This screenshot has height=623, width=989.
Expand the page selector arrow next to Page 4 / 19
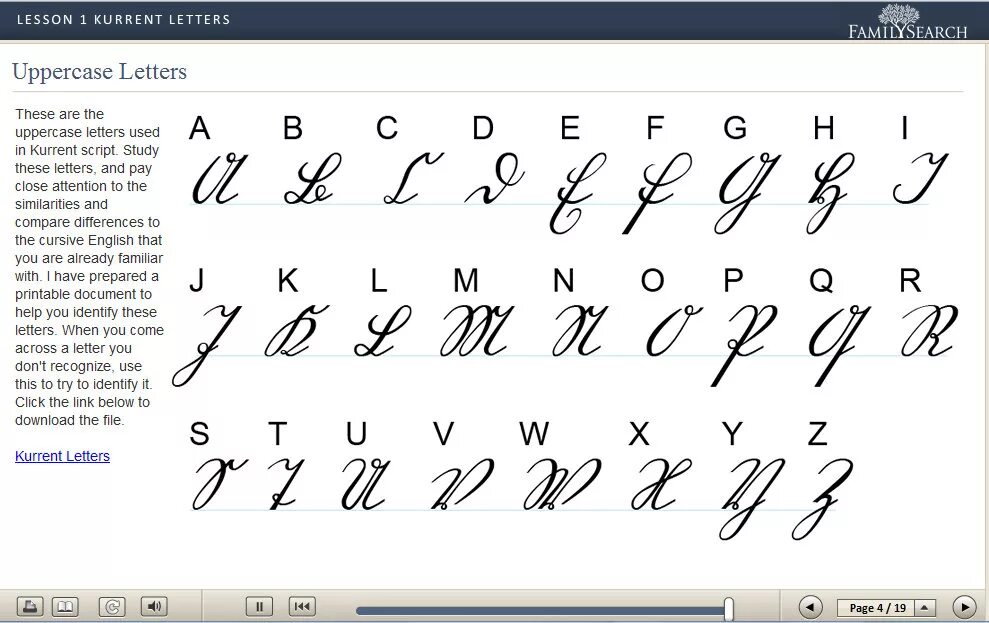click(924, 608)
